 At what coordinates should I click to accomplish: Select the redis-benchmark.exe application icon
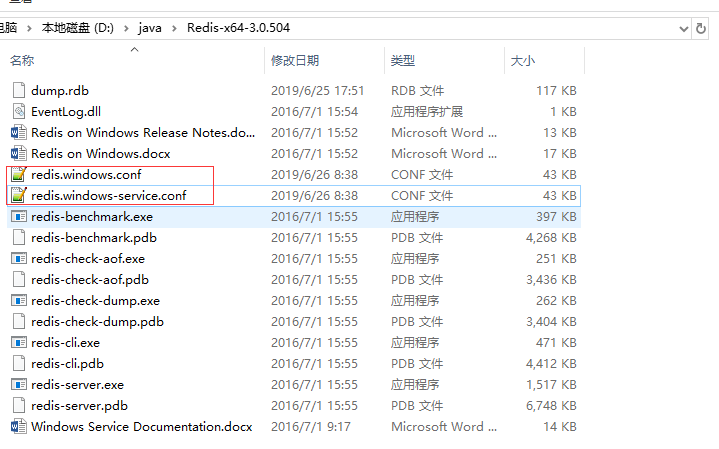coord(19,216)
